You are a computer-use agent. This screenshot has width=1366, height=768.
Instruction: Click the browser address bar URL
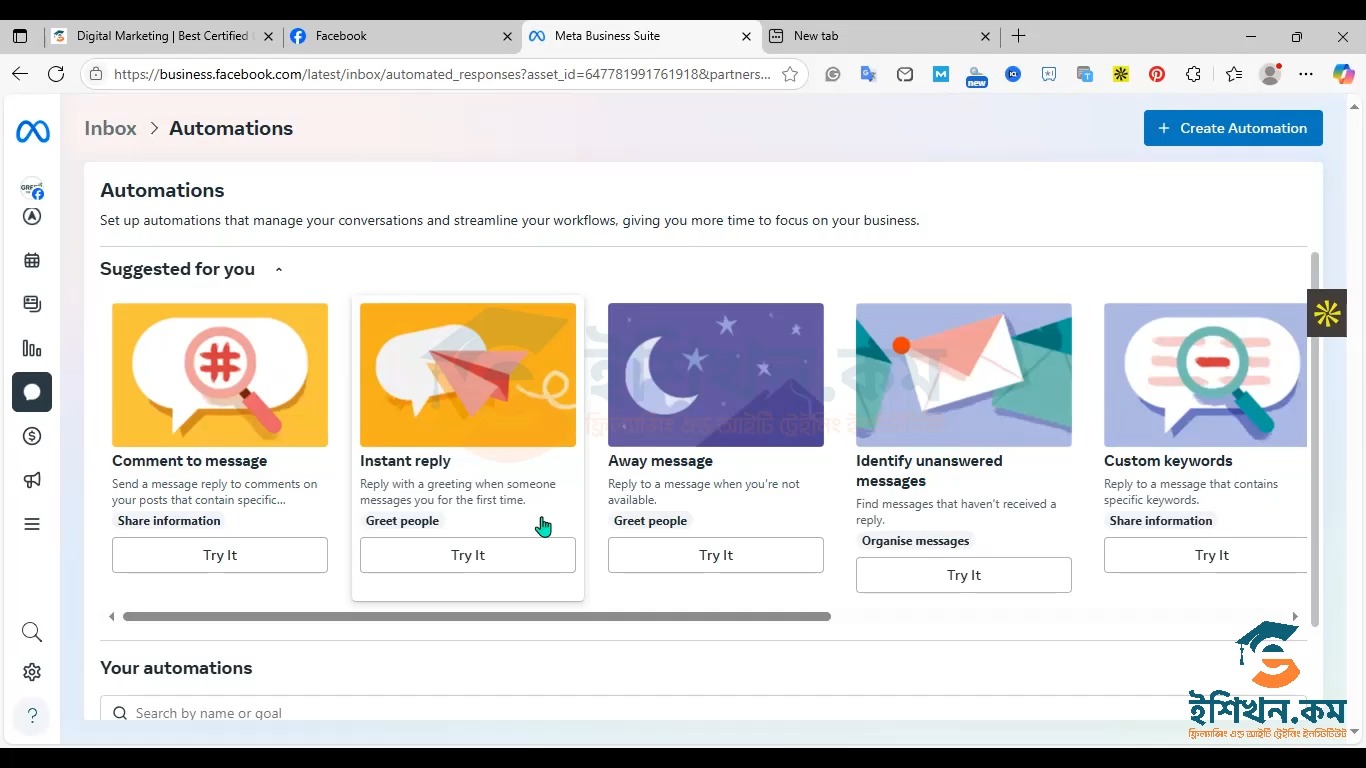(442, 74)
